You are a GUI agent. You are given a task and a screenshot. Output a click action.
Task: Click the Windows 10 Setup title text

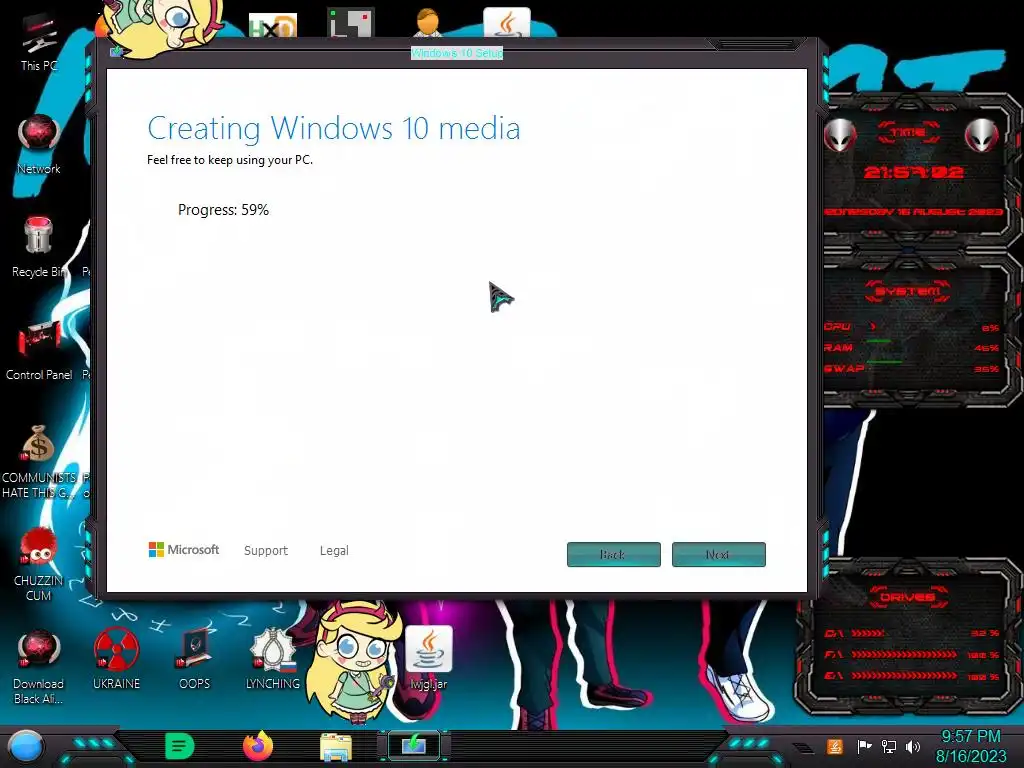pos(456,53)
